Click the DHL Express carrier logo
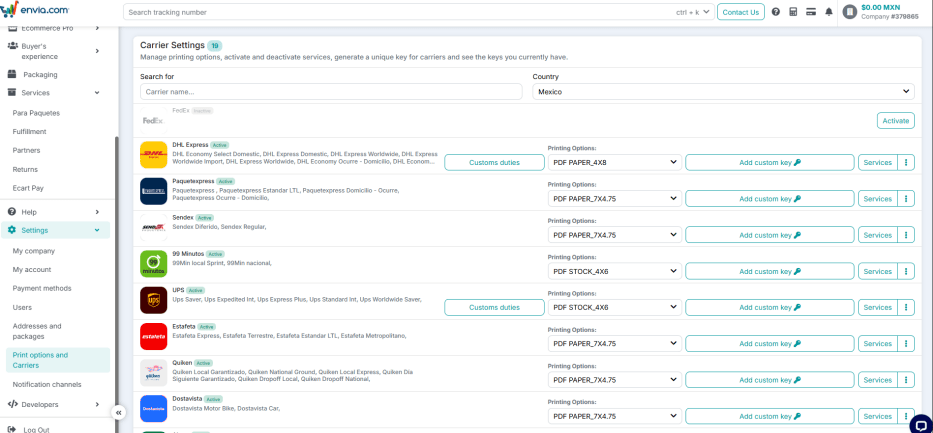 [154, 155]
